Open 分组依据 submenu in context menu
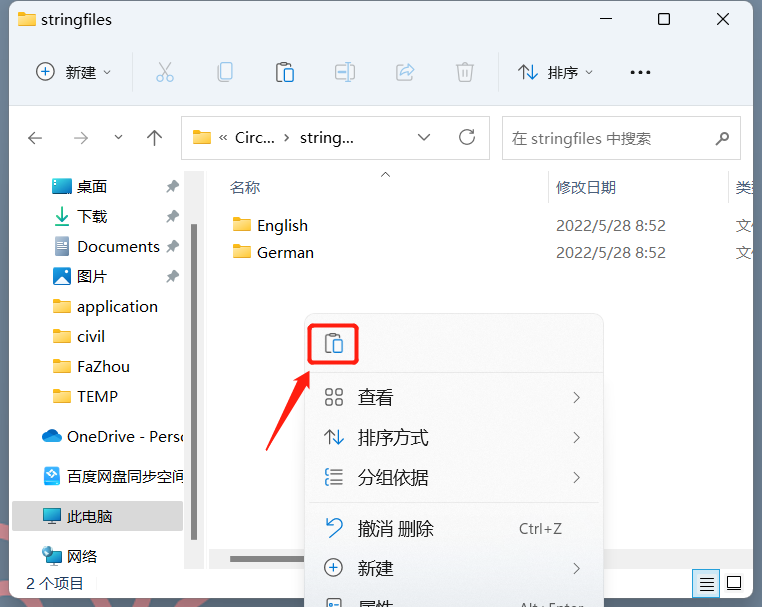 454,477
